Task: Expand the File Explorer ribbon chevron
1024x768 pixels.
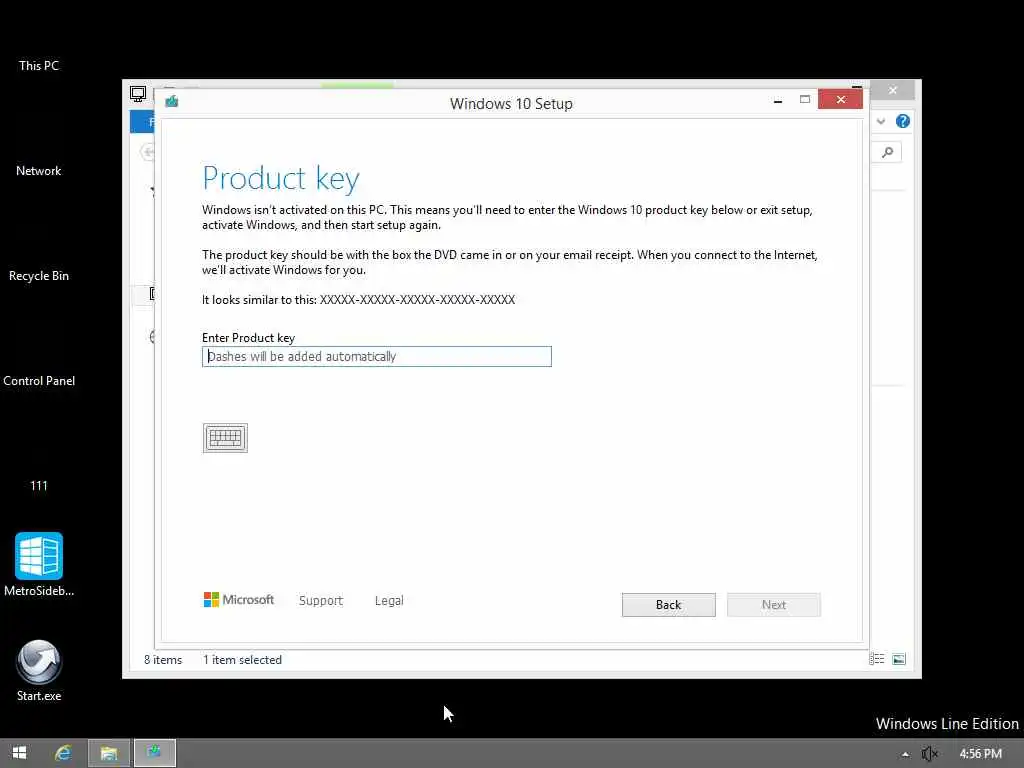Action: coord(881,121)
